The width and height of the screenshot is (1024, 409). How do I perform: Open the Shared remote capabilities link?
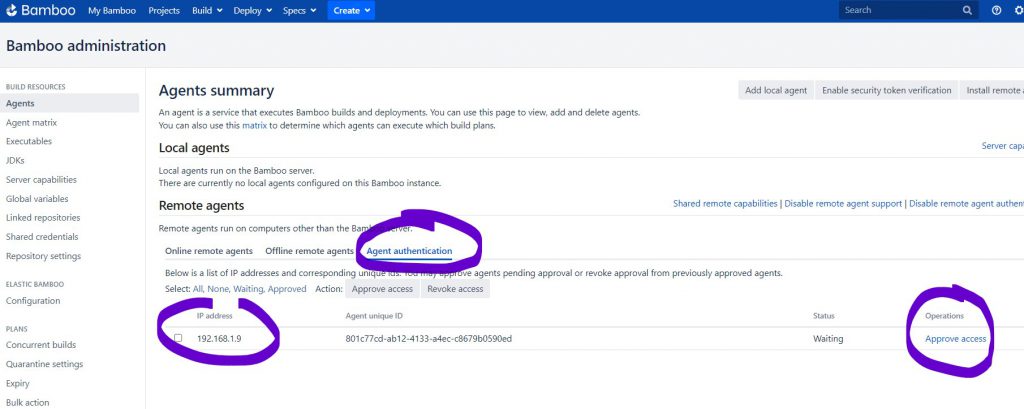pyautogui.click(x=725, y=204)
